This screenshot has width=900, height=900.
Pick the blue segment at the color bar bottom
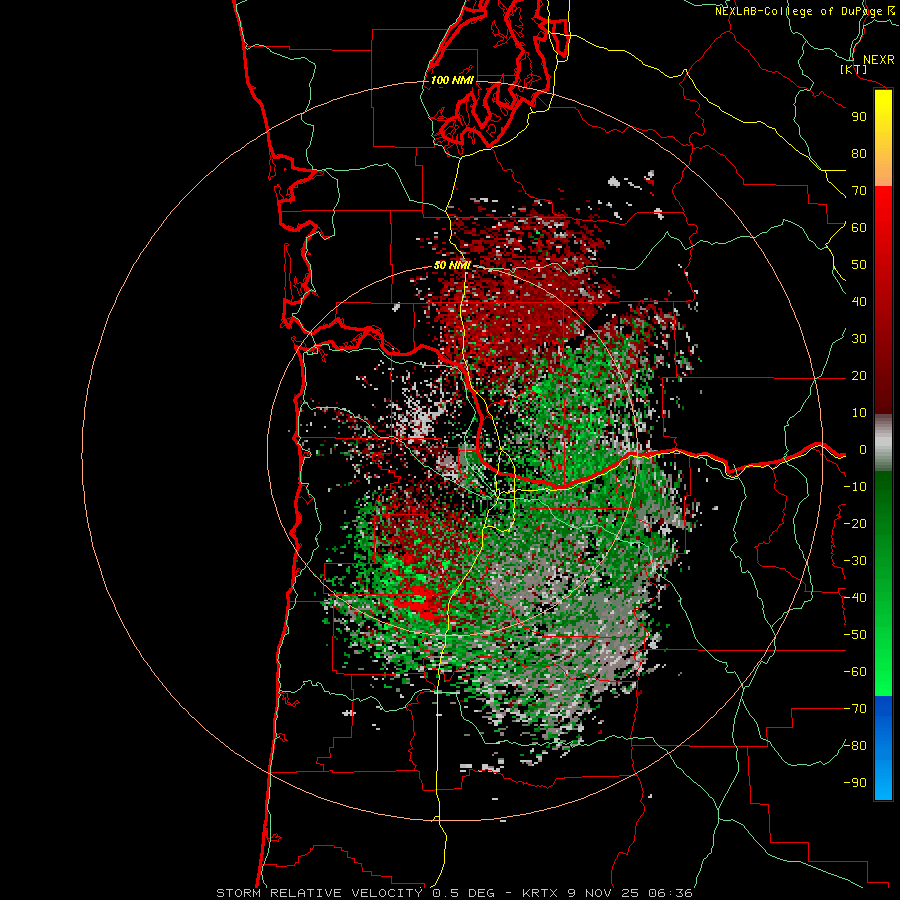[883, 747]
